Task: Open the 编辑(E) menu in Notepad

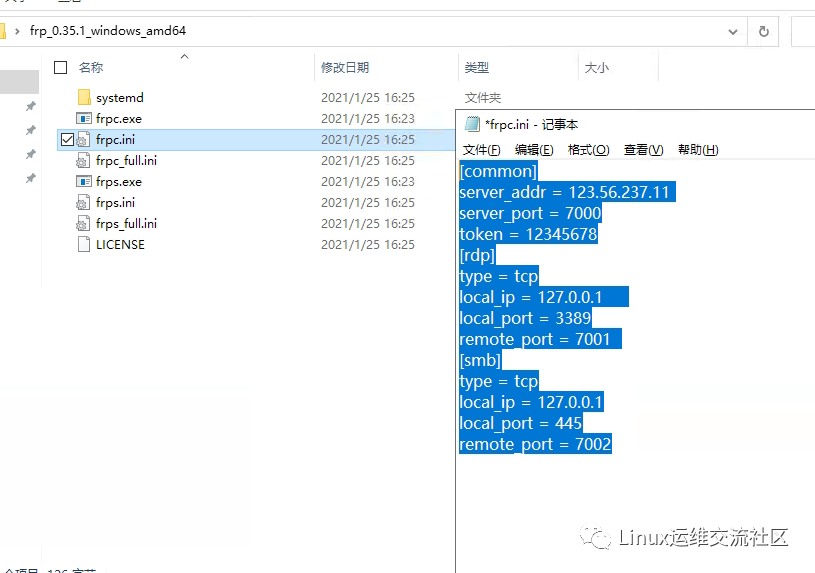Action: coord(534,150)
